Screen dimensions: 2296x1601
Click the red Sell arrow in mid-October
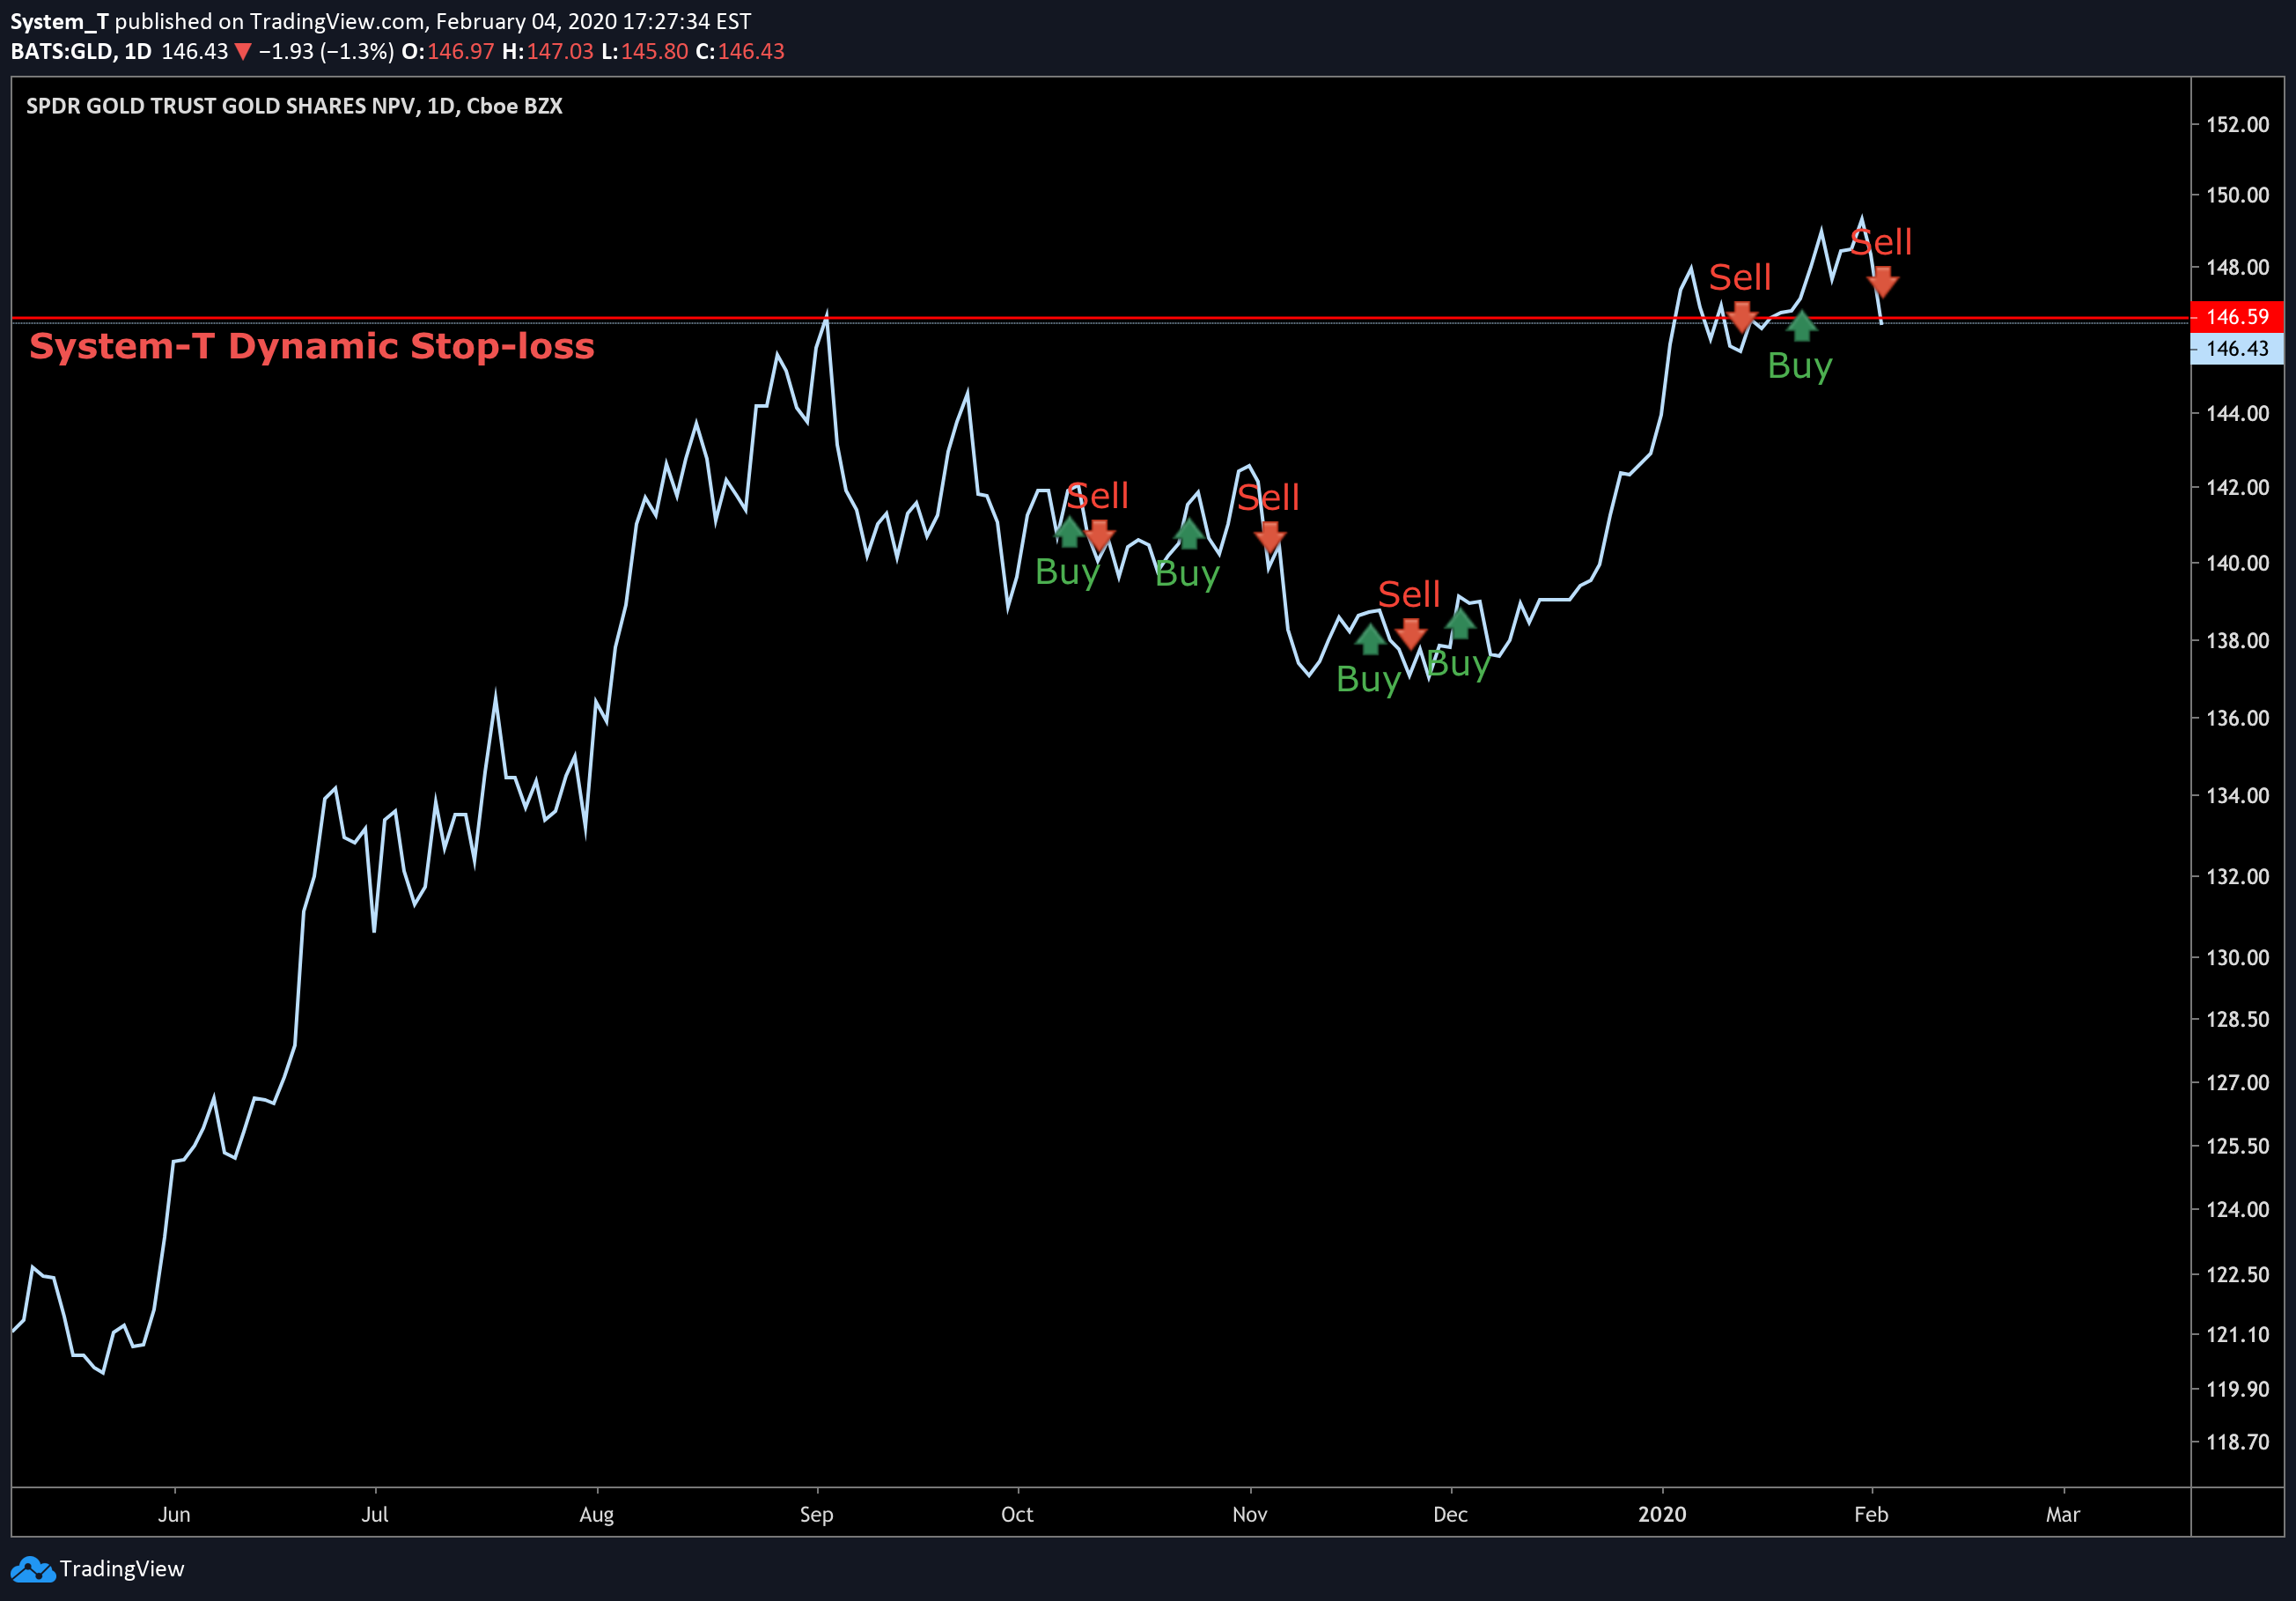[x=1099, y=536]
